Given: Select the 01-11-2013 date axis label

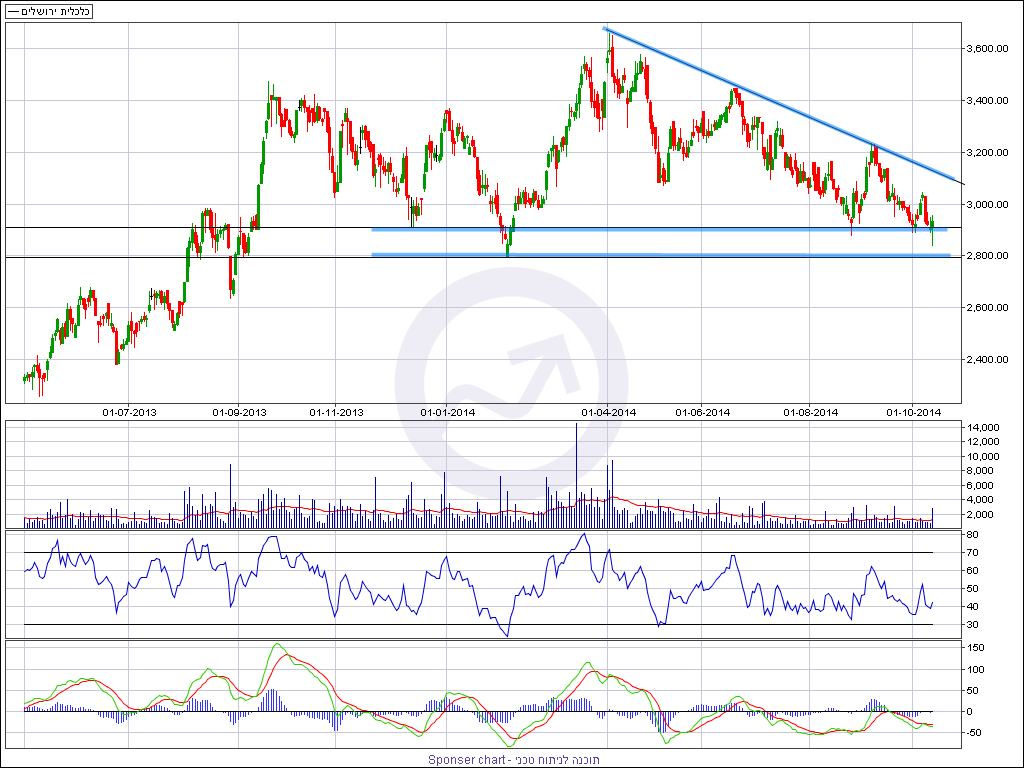Looking at the screenshot, I should (x=336, y=412).
